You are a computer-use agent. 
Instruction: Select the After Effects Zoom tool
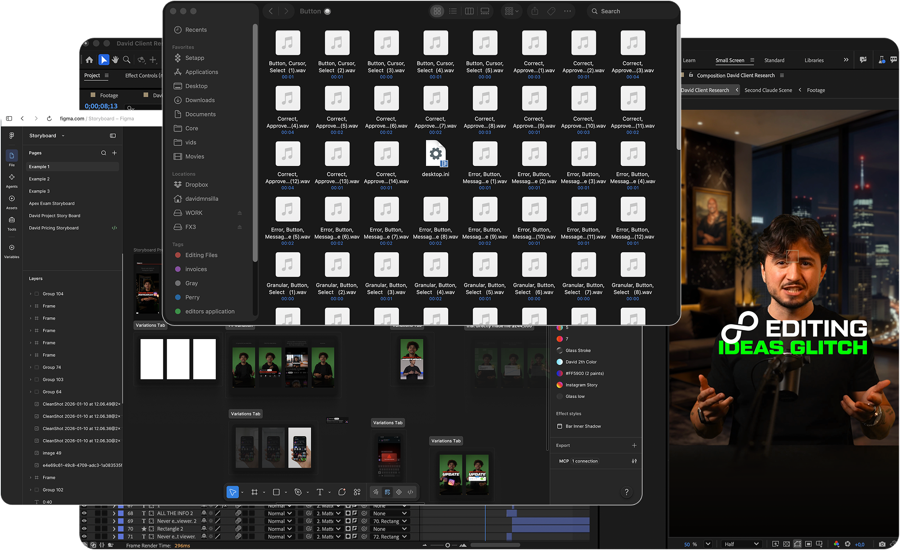tap(126, 60)
